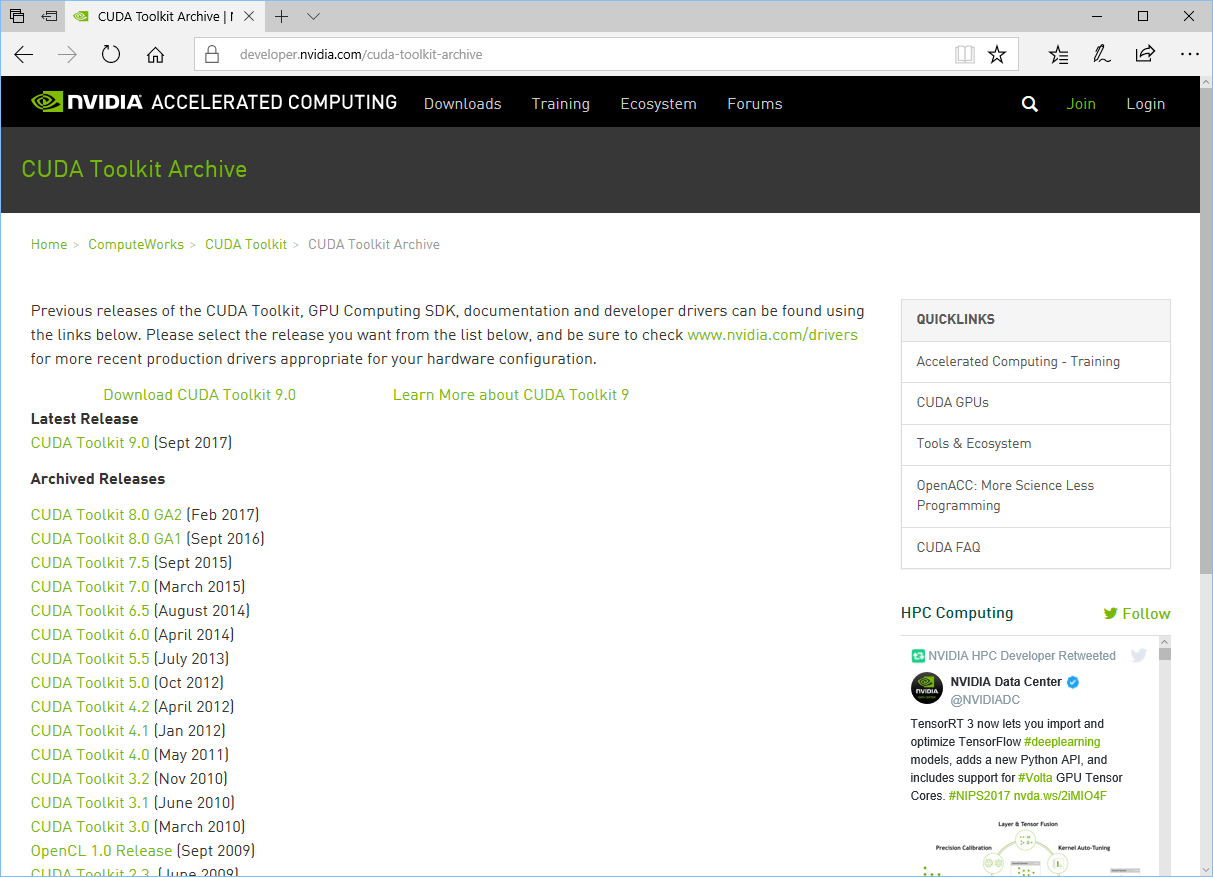
Task: Go to the home page icon
Action: pos(155,55)
